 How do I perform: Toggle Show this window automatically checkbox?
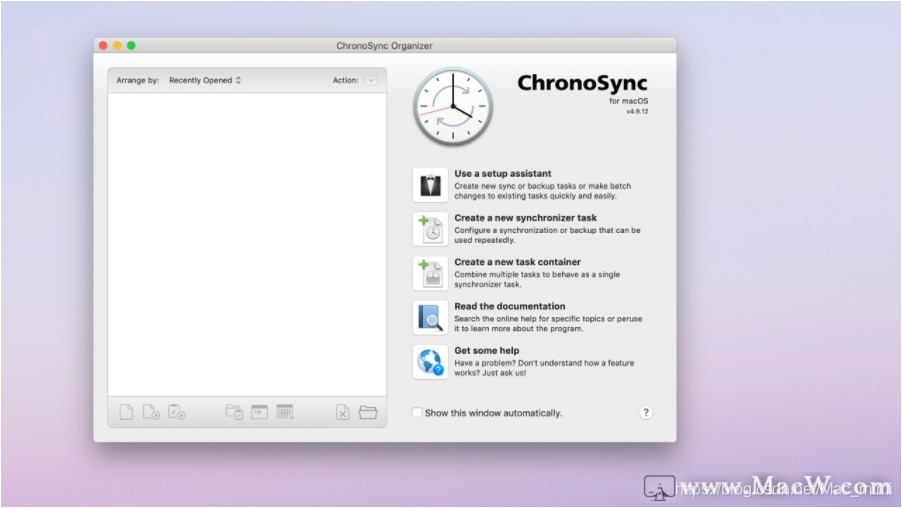coord(417,412)
